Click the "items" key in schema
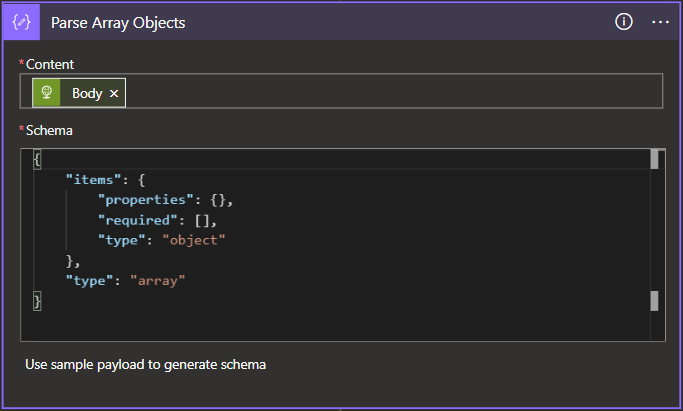Screen dimensions: 683x411 tap(90, 180)
